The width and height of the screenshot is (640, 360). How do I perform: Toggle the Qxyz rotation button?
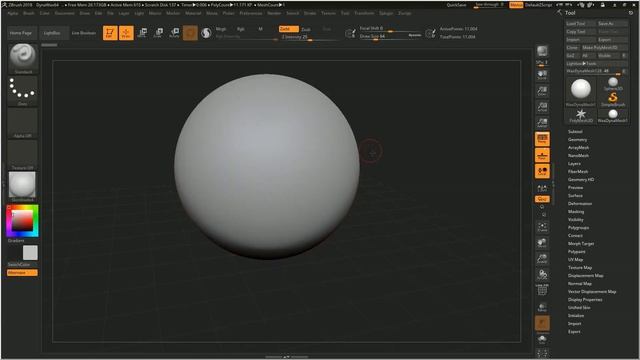(x=542, y=199)
